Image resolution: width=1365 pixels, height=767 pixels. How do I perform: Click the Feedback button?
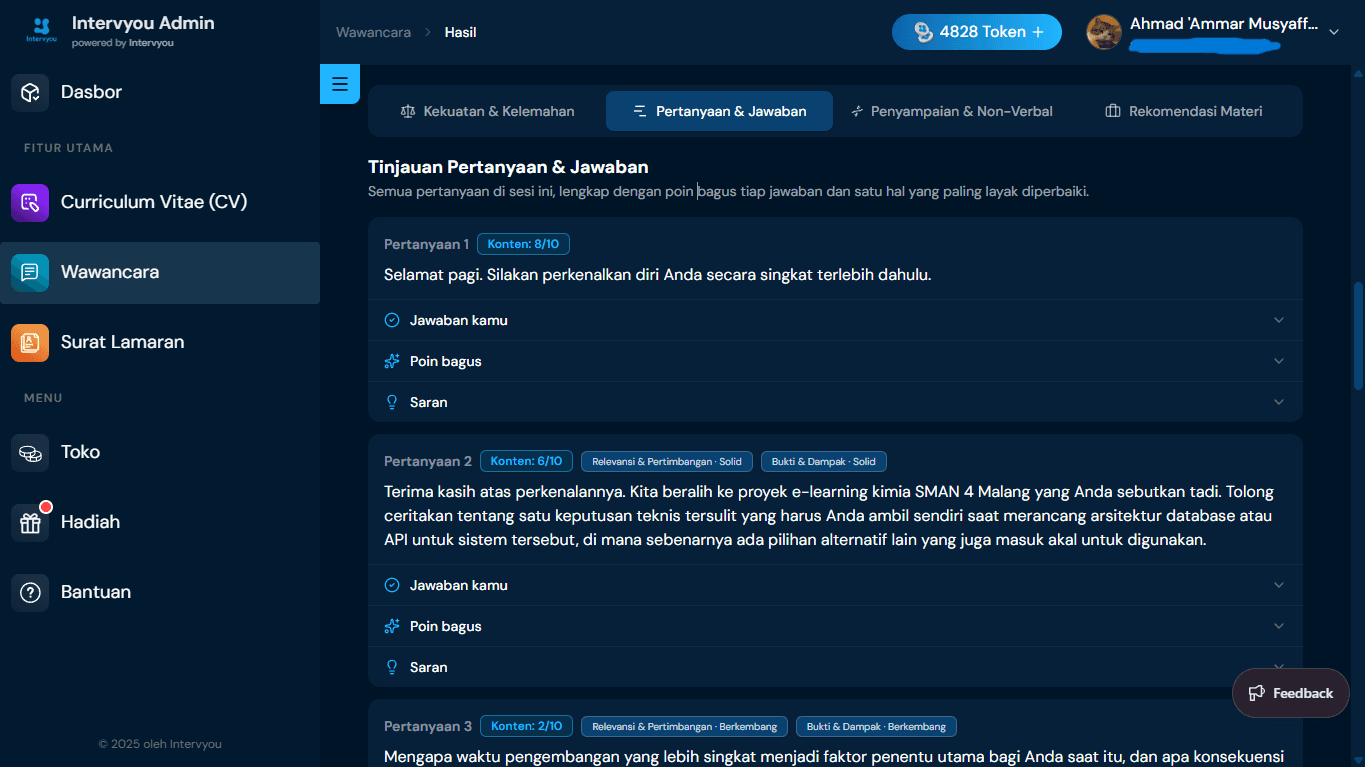(x=1291, y=693)
